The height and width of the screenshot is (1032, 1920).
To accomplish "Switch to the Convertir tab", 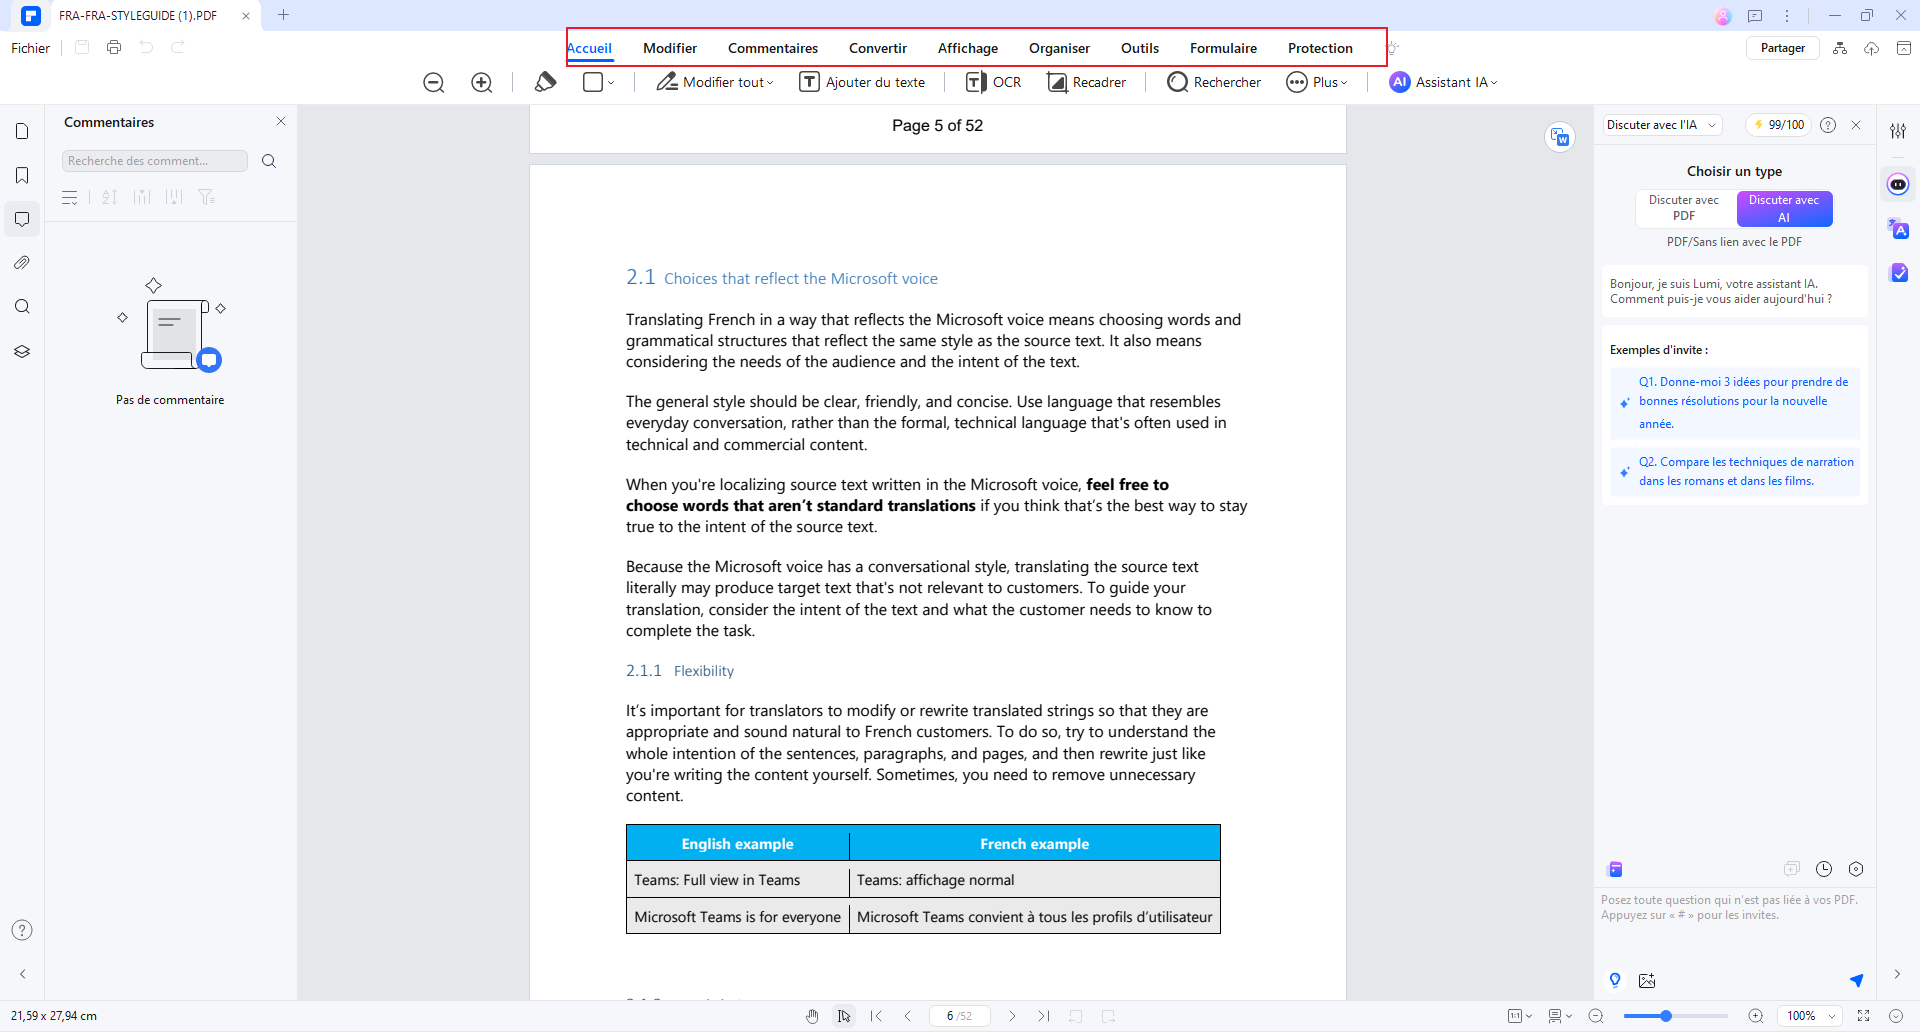I will [878, 48].
